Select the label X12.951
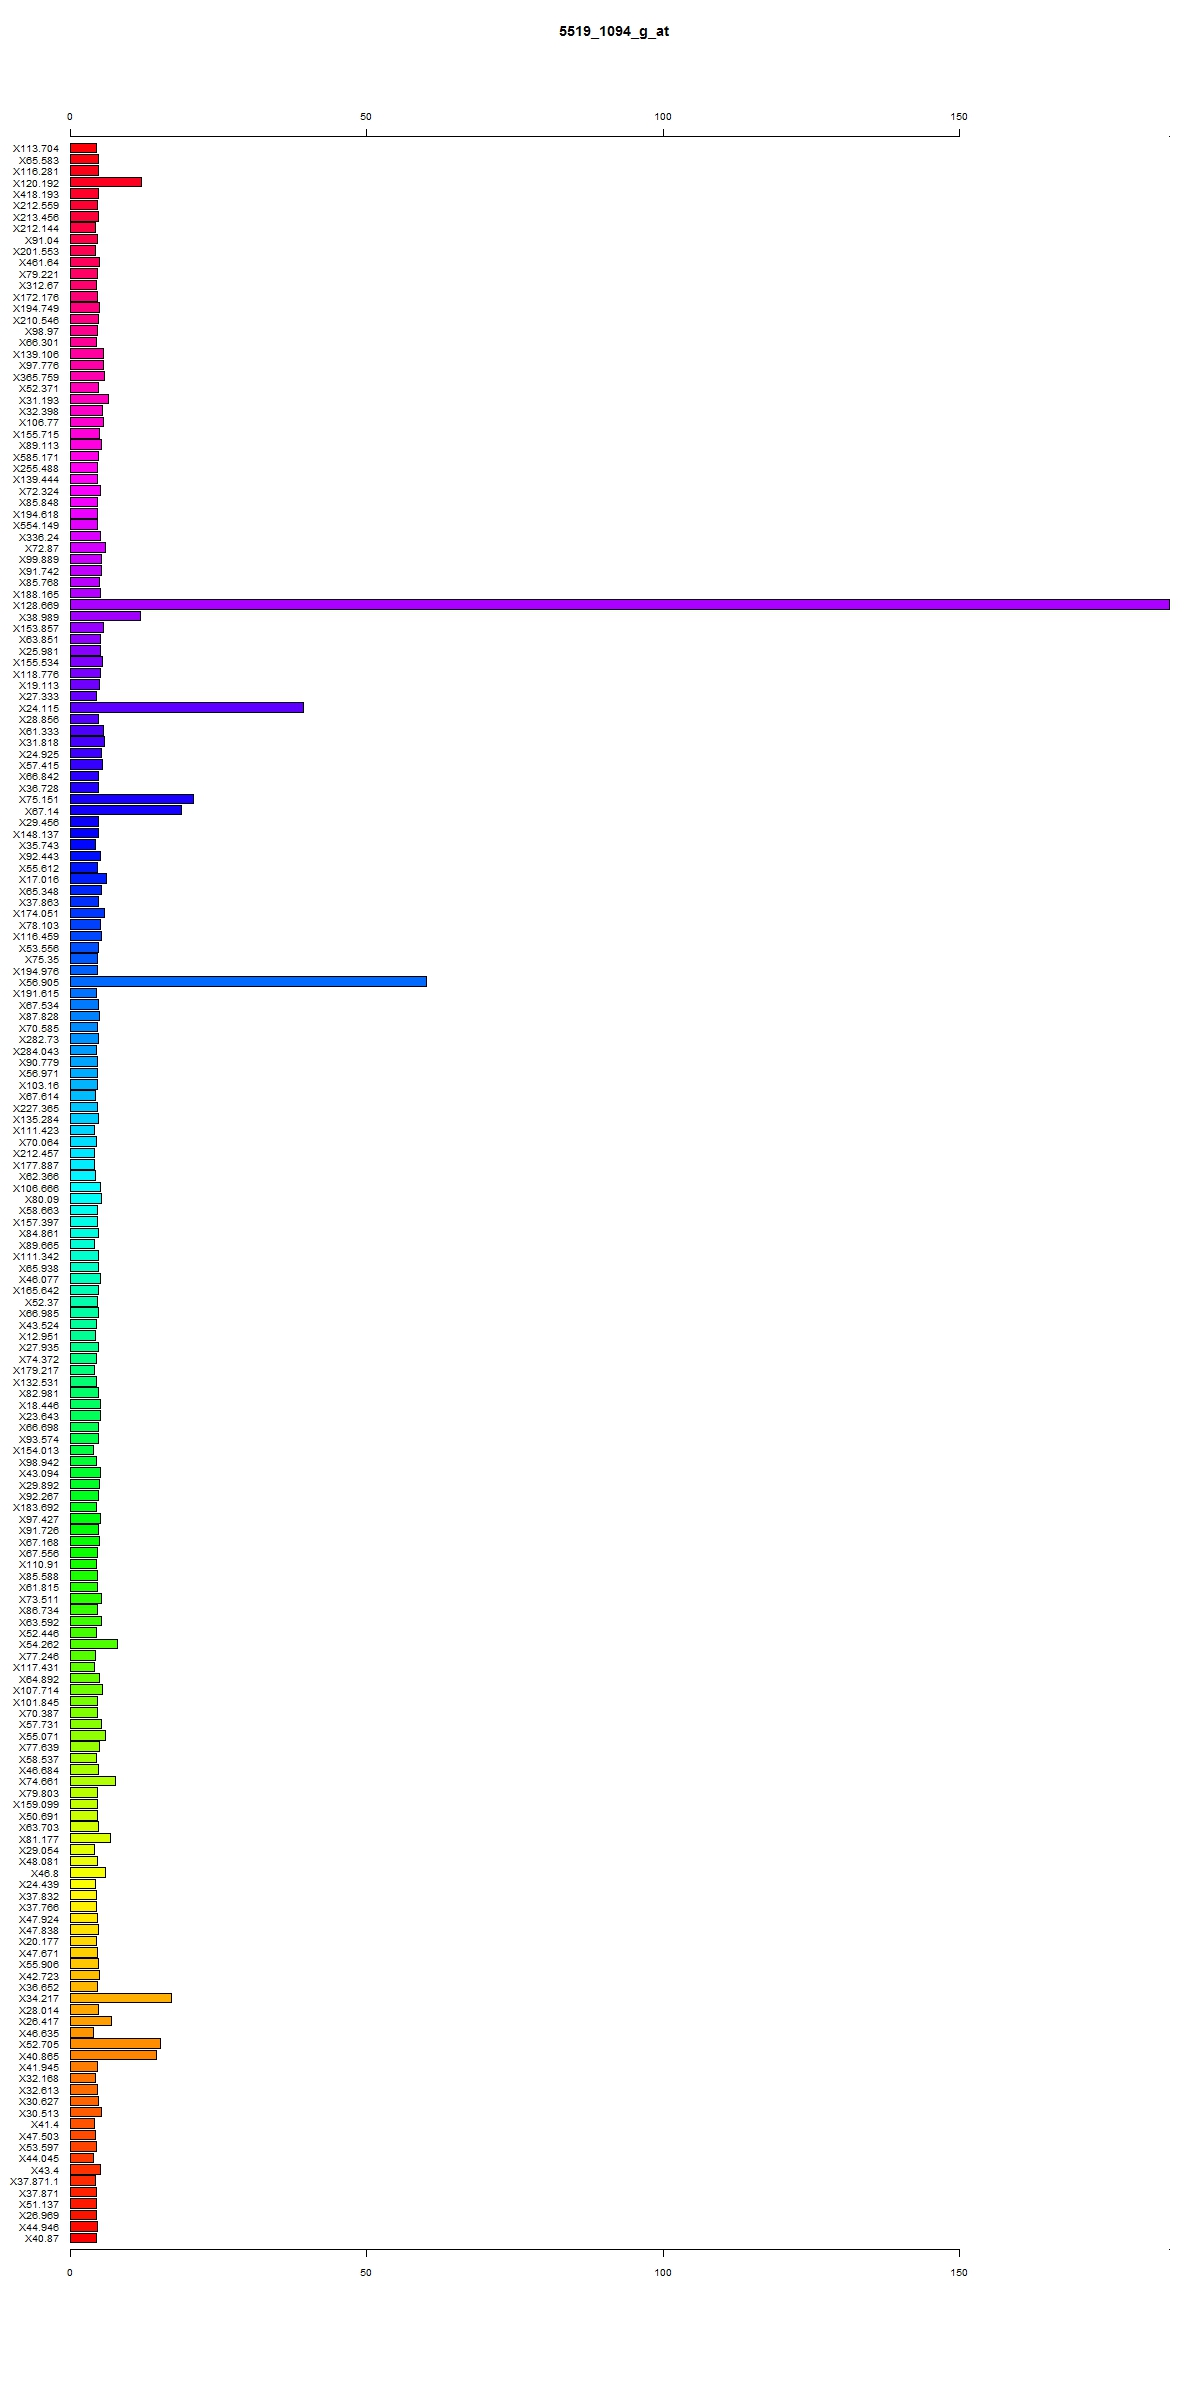This screenshot has width=1200, height=2400. click(39, 1337)
